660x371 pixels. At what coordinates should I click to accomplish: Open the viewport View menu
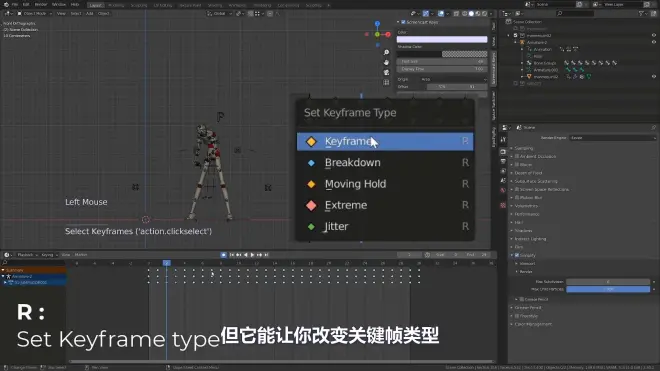click(x=61, y=13)
